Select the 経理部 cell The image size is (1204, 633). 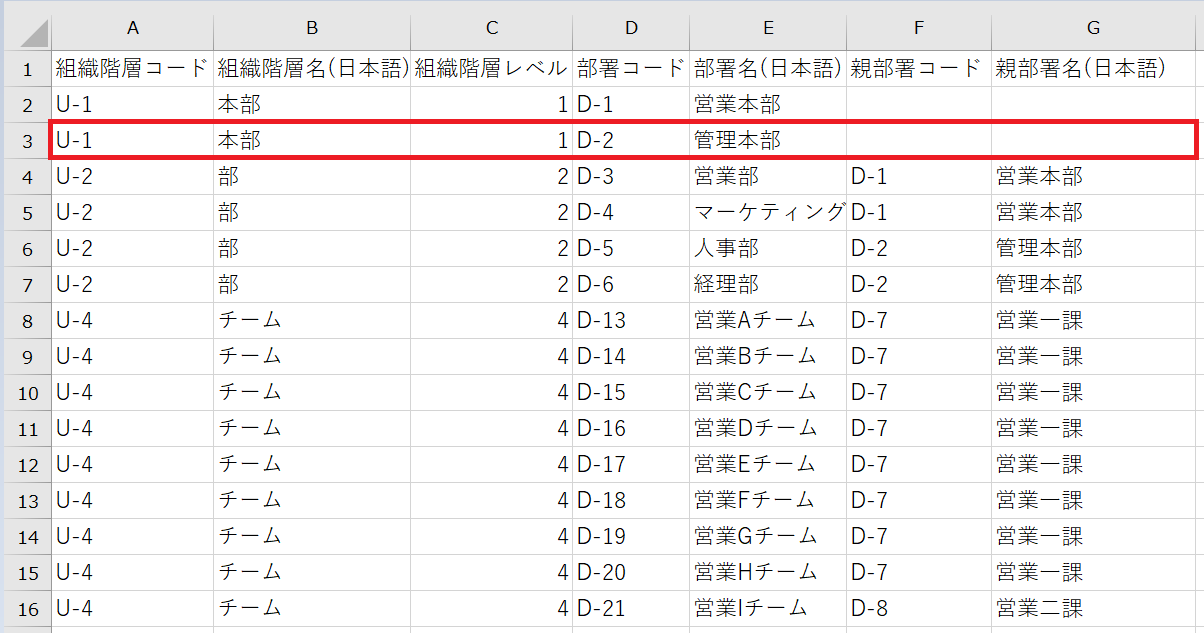(x=767, y=285)
